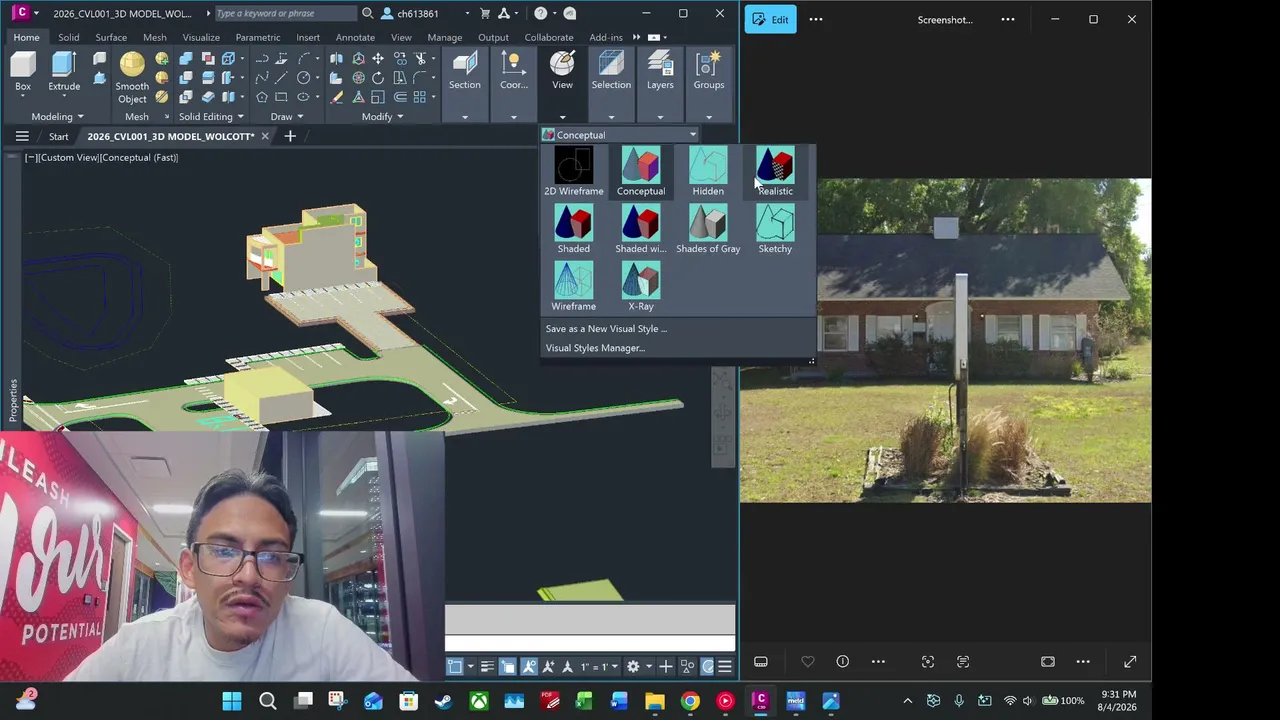
Task: Apply the X-Ray visual style
Action: (641, 287)
